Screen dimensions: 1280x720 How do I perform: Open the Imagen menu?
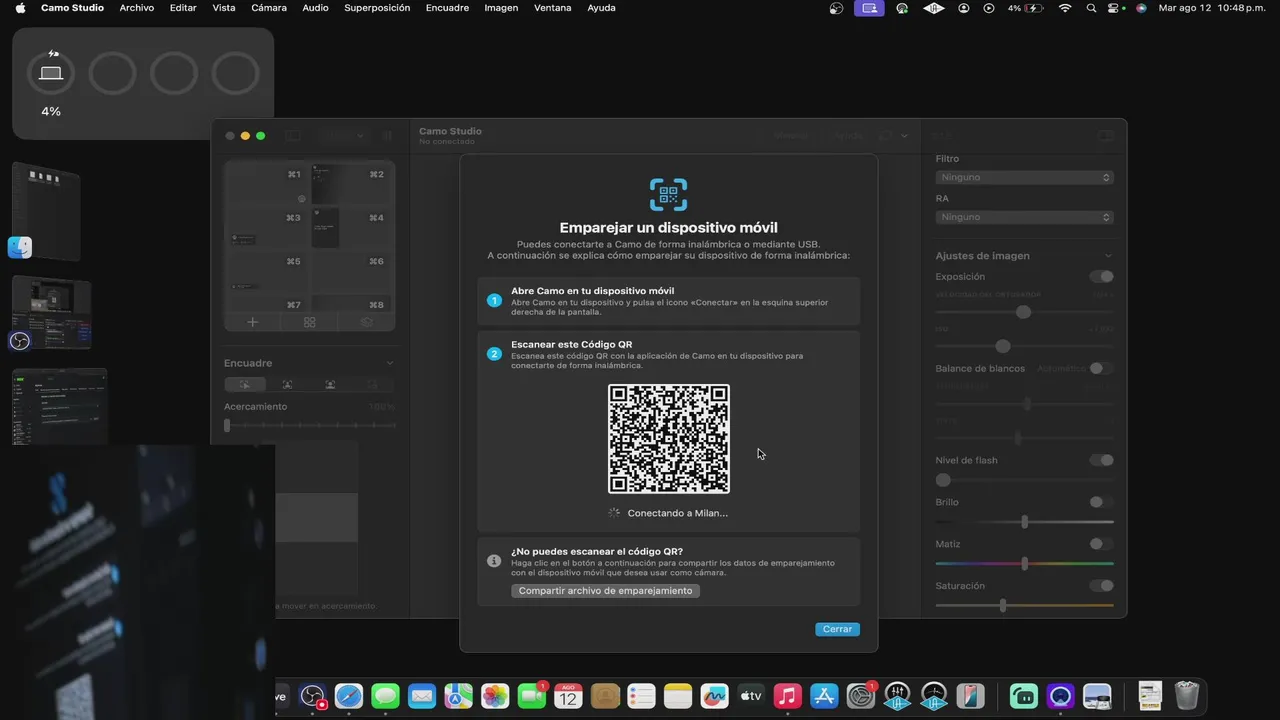pyautogui.click(x=501, y=8)
